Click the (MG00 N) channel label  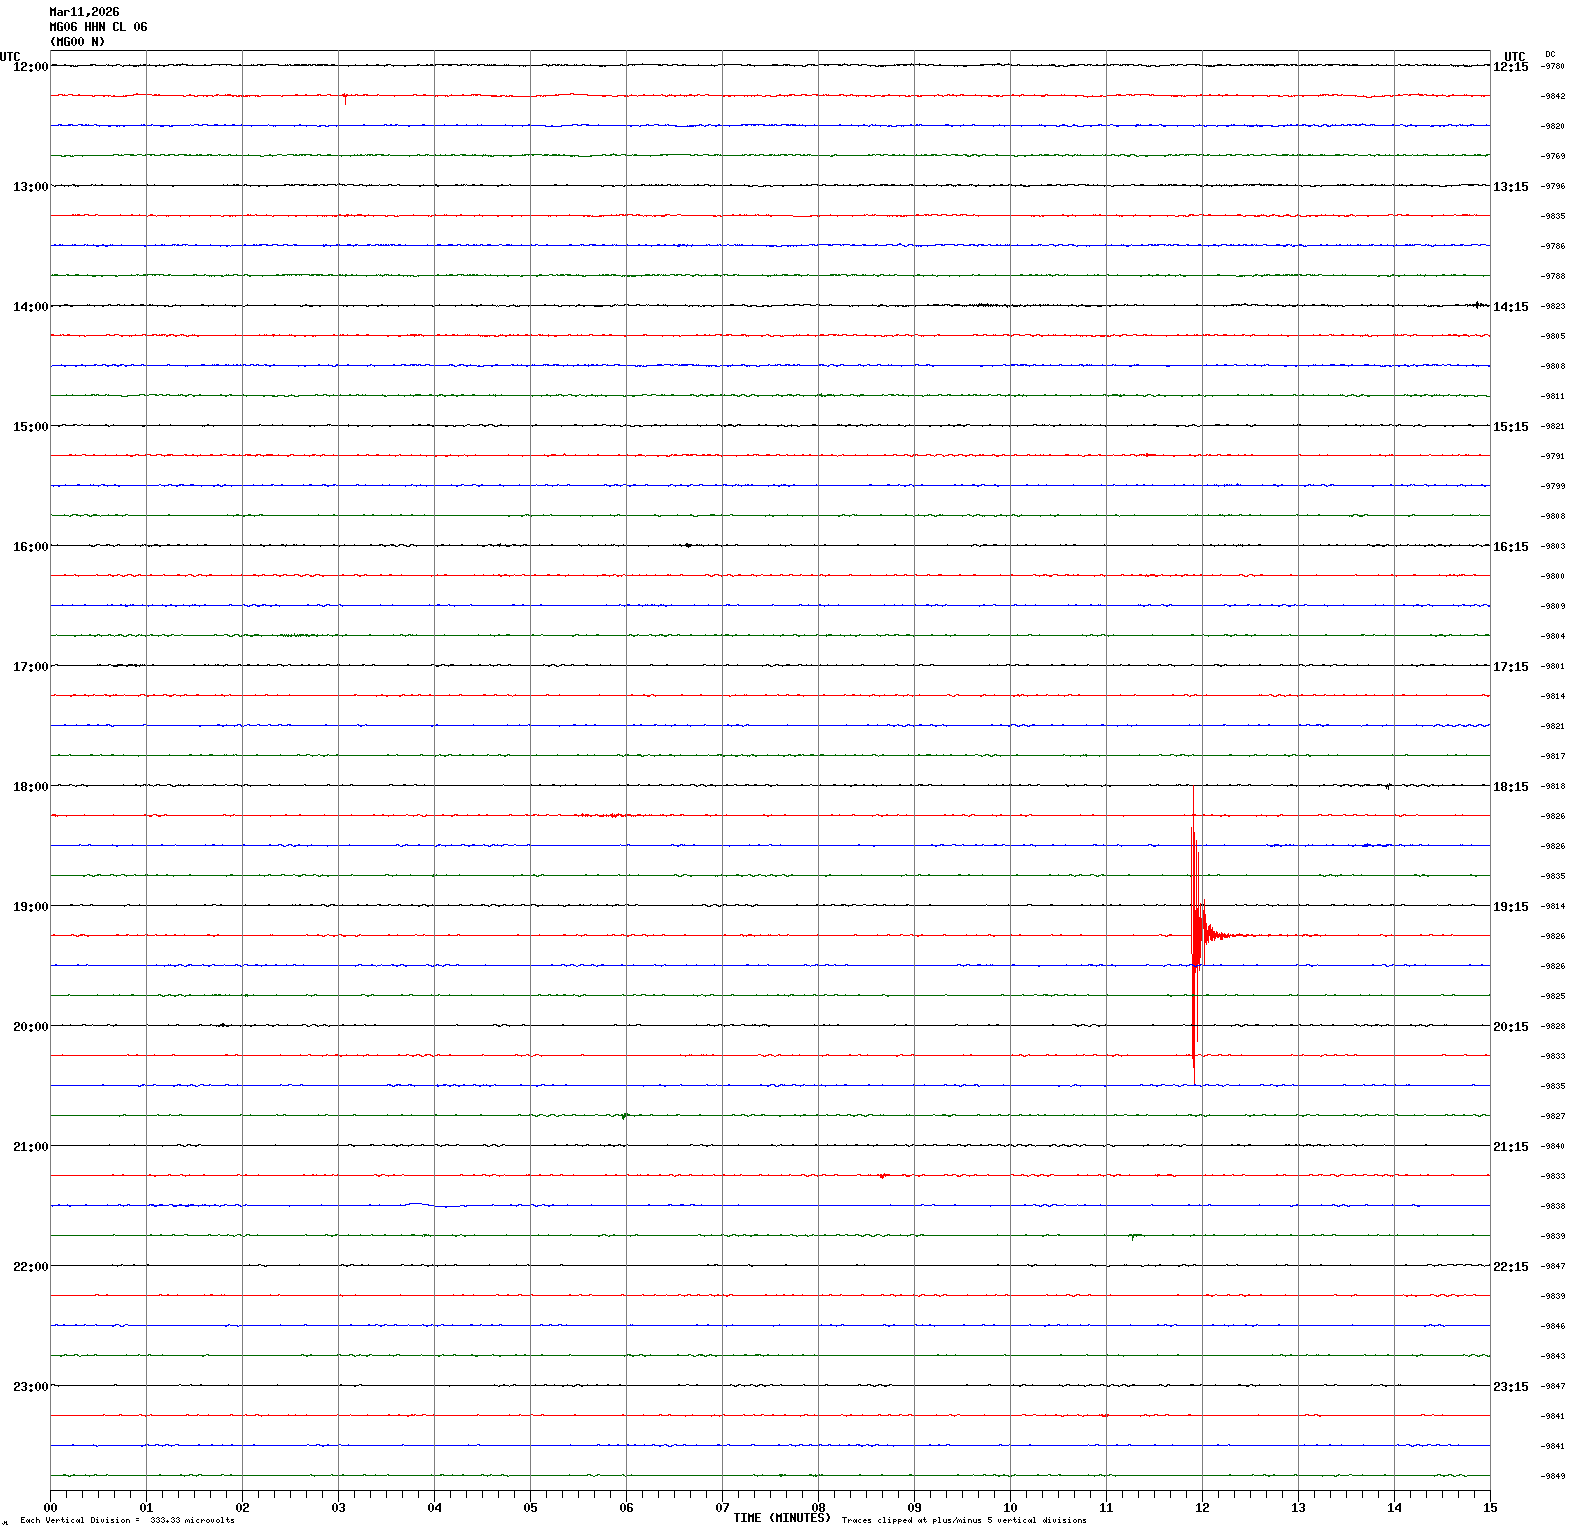(x=77, y=42)
